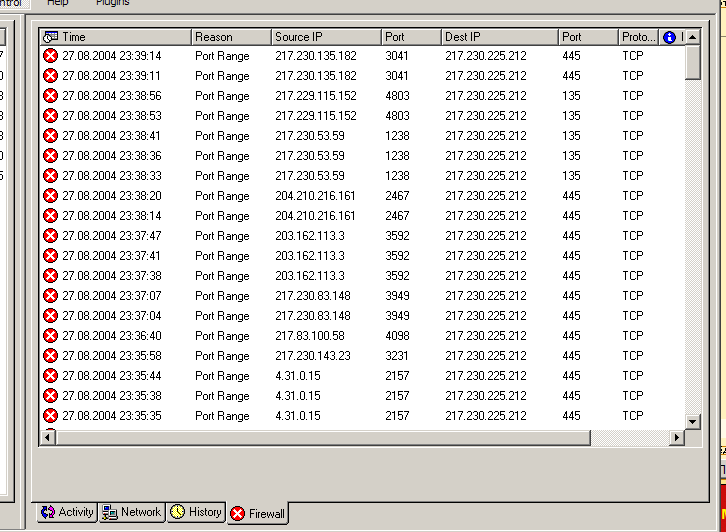Click blocked icon for 23:38:14 entry

click(50, 216)
